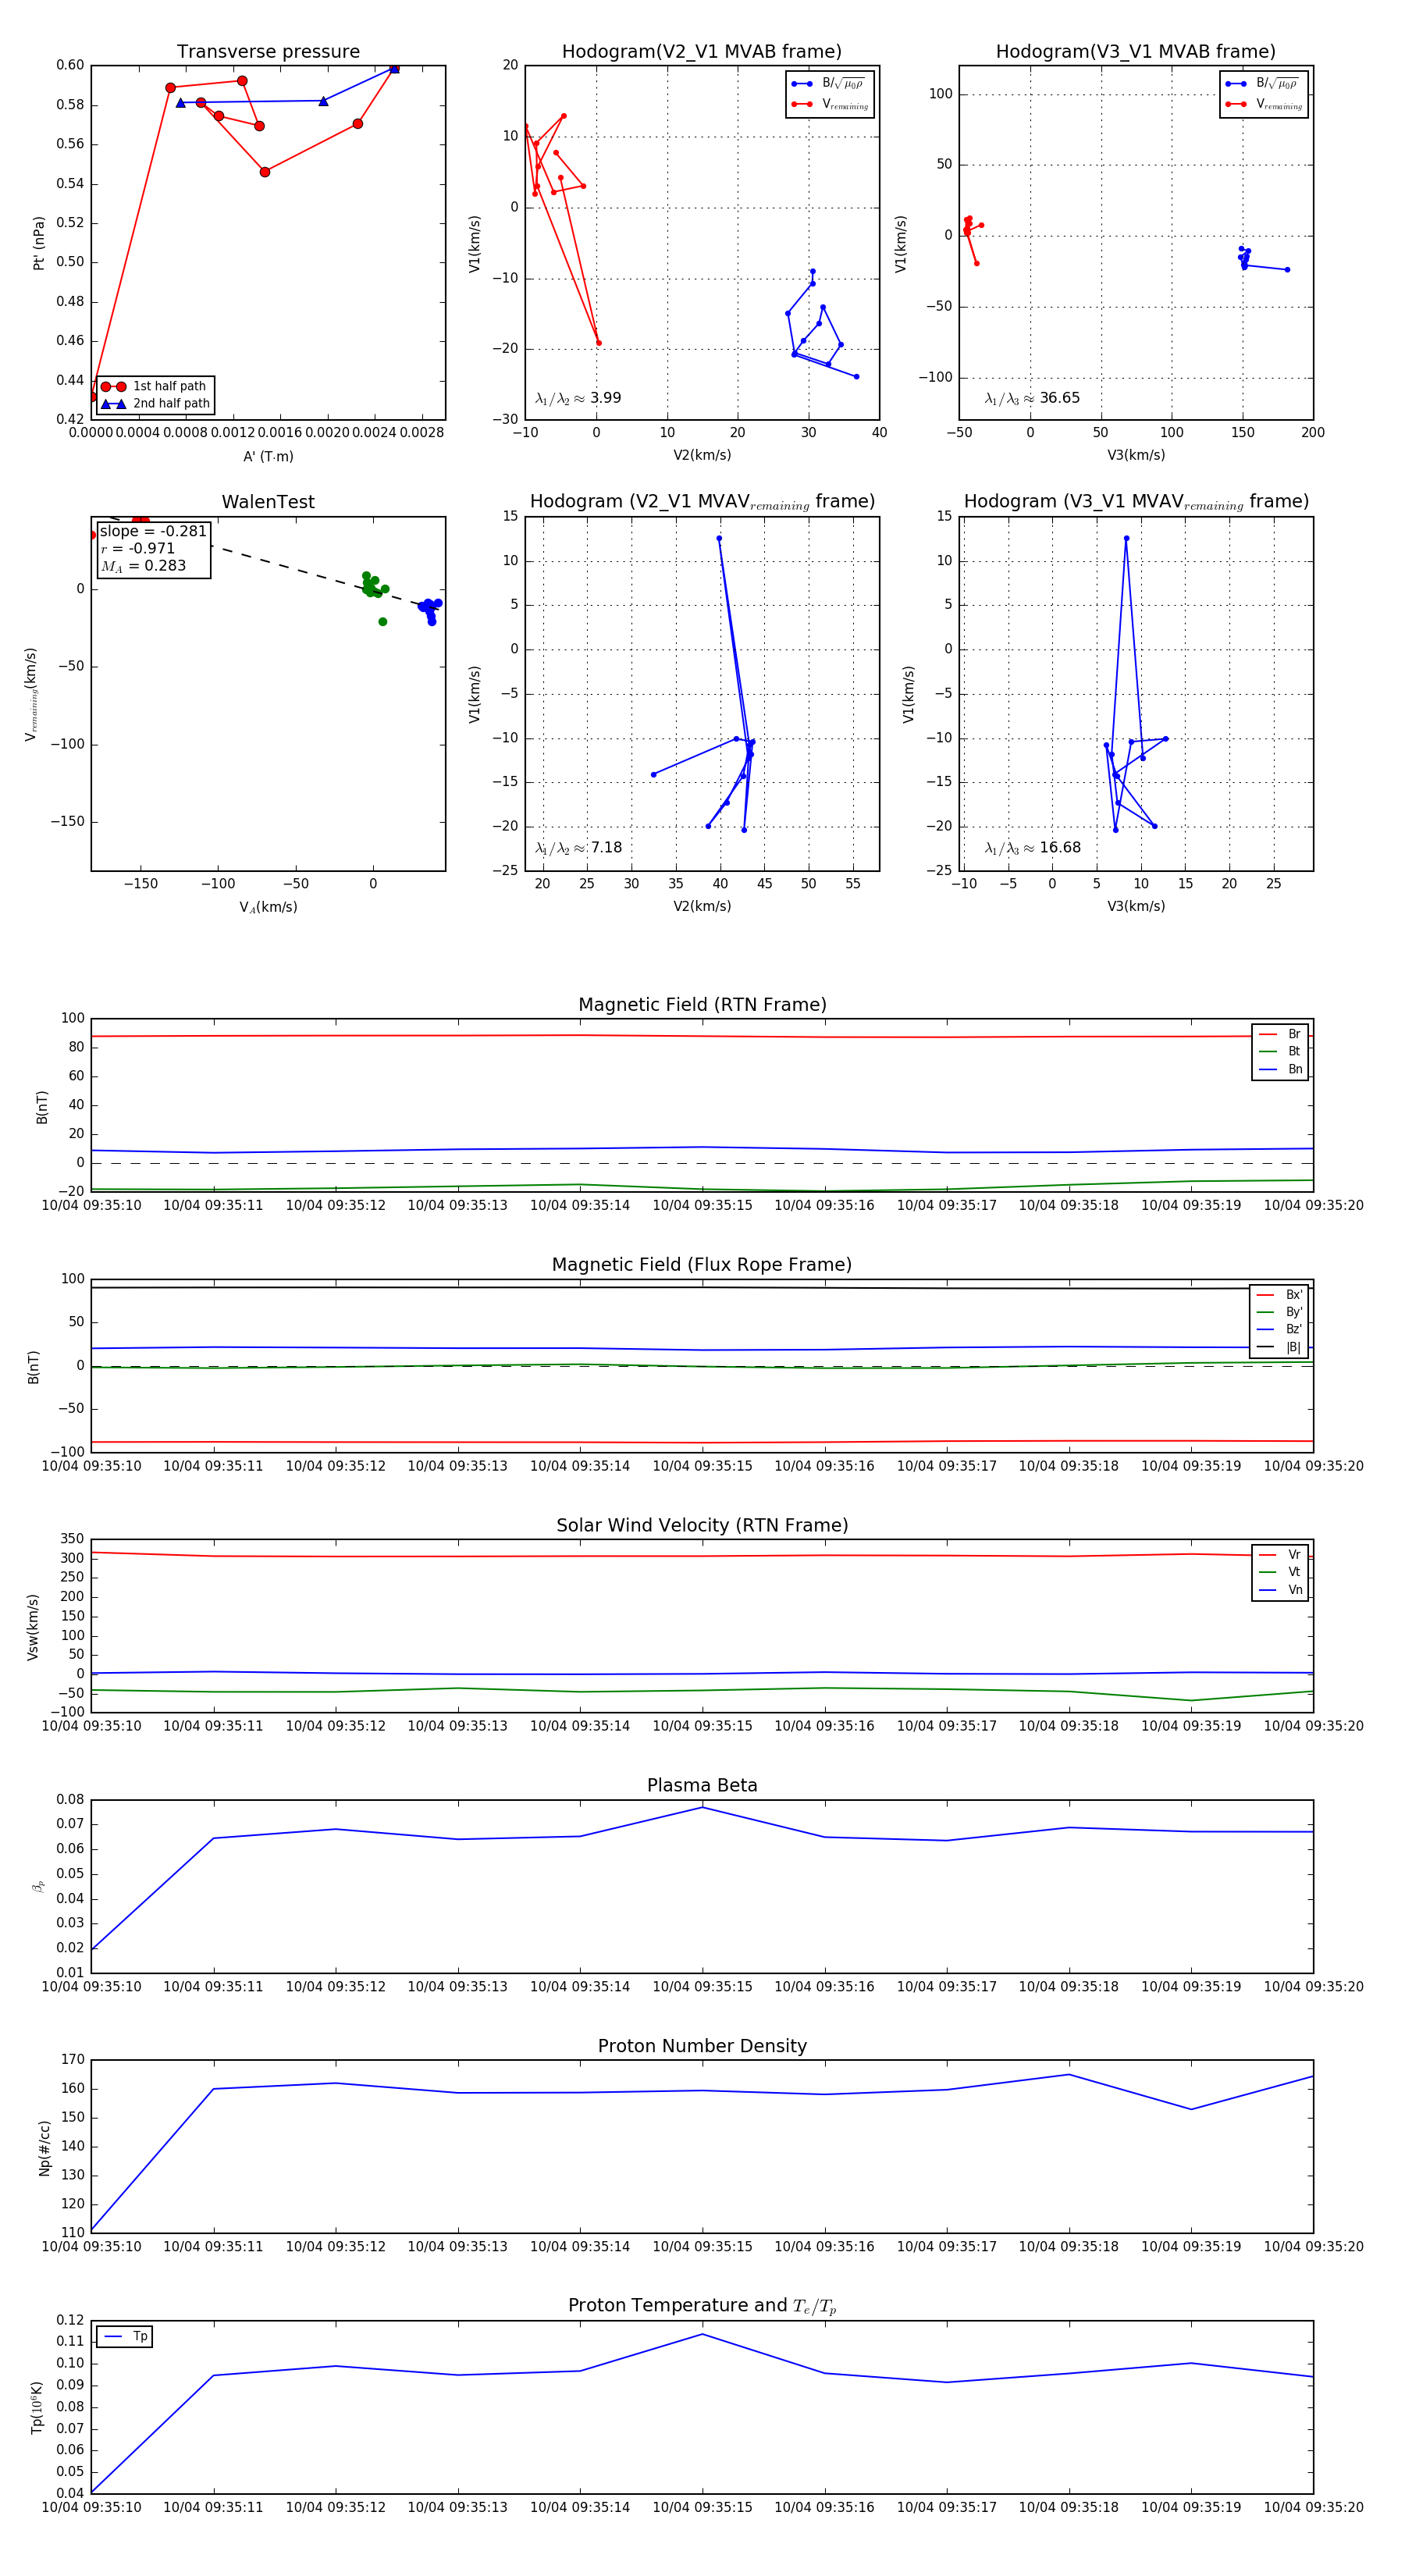Click the slope annotation box in WalenTest plot

[153, 548]
